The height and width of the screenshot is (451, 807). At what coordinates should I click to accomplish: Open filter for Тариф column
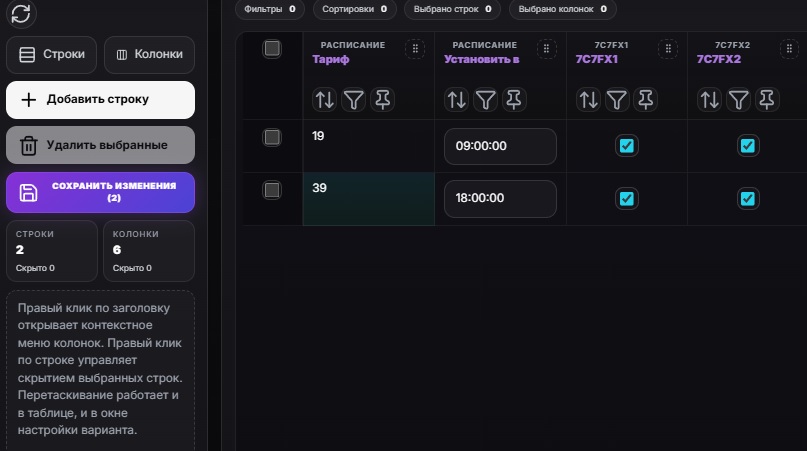tap(354, 99)
